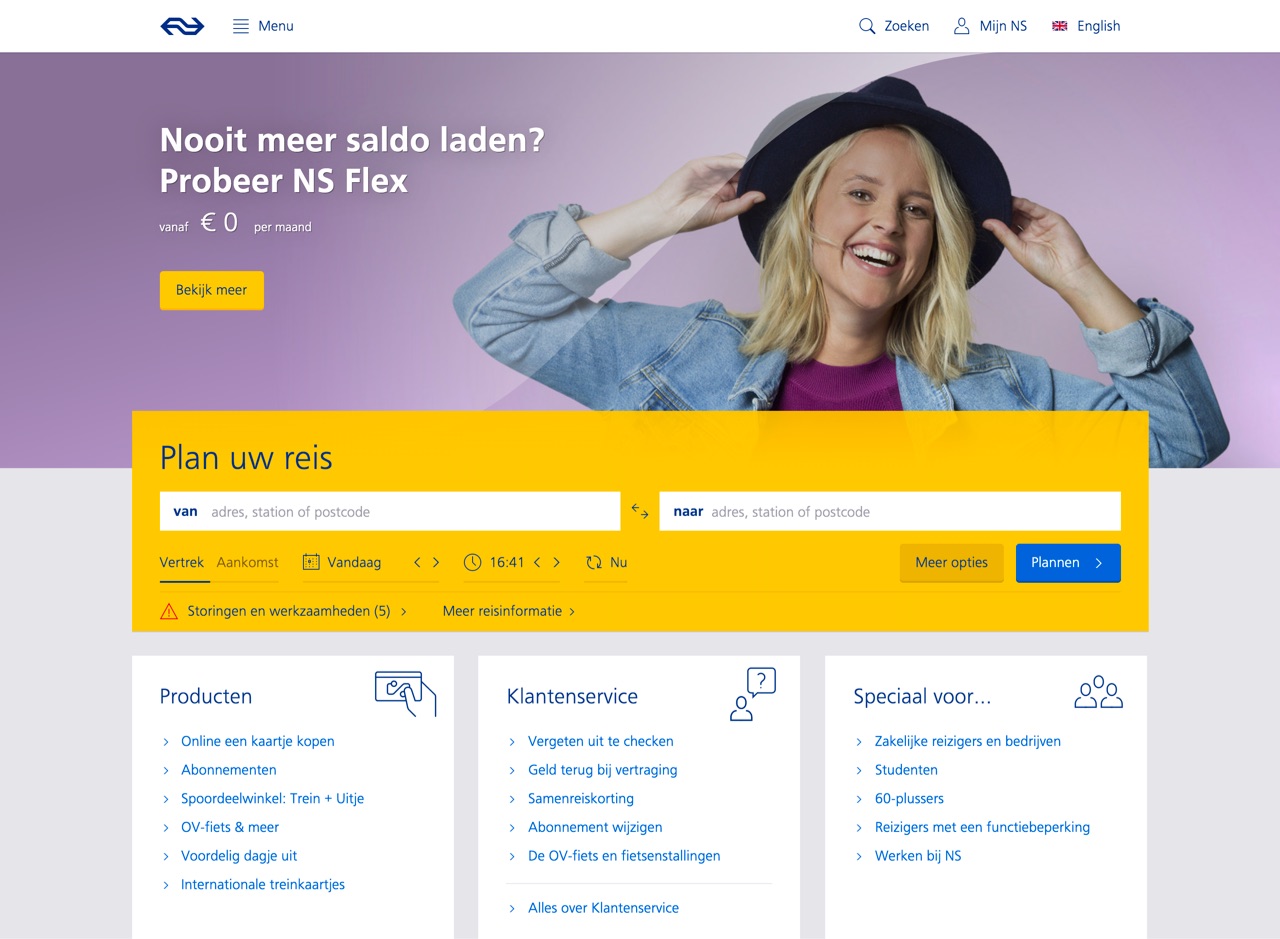1280x939 pixels.
Task: Click the hero headline 'Nooit meer saldo laden?'
Action: click(x=352, y=139)
